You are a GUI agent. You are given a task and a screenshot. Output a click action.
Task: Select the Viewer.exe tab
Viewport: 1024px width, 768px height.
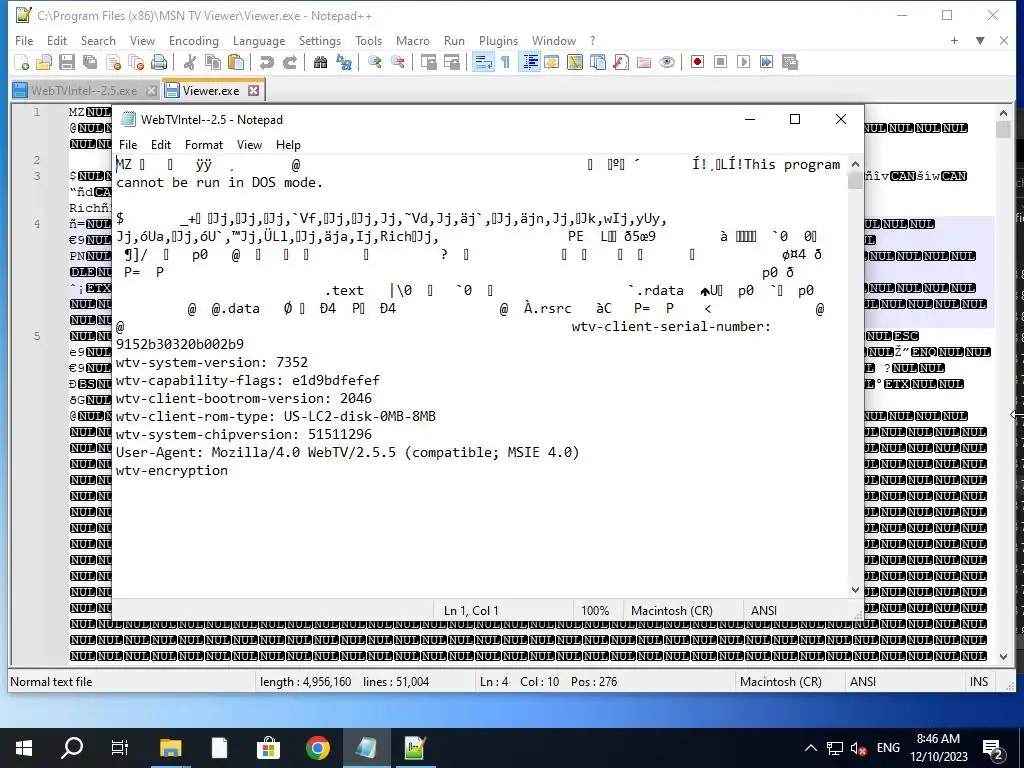[210, 91]
